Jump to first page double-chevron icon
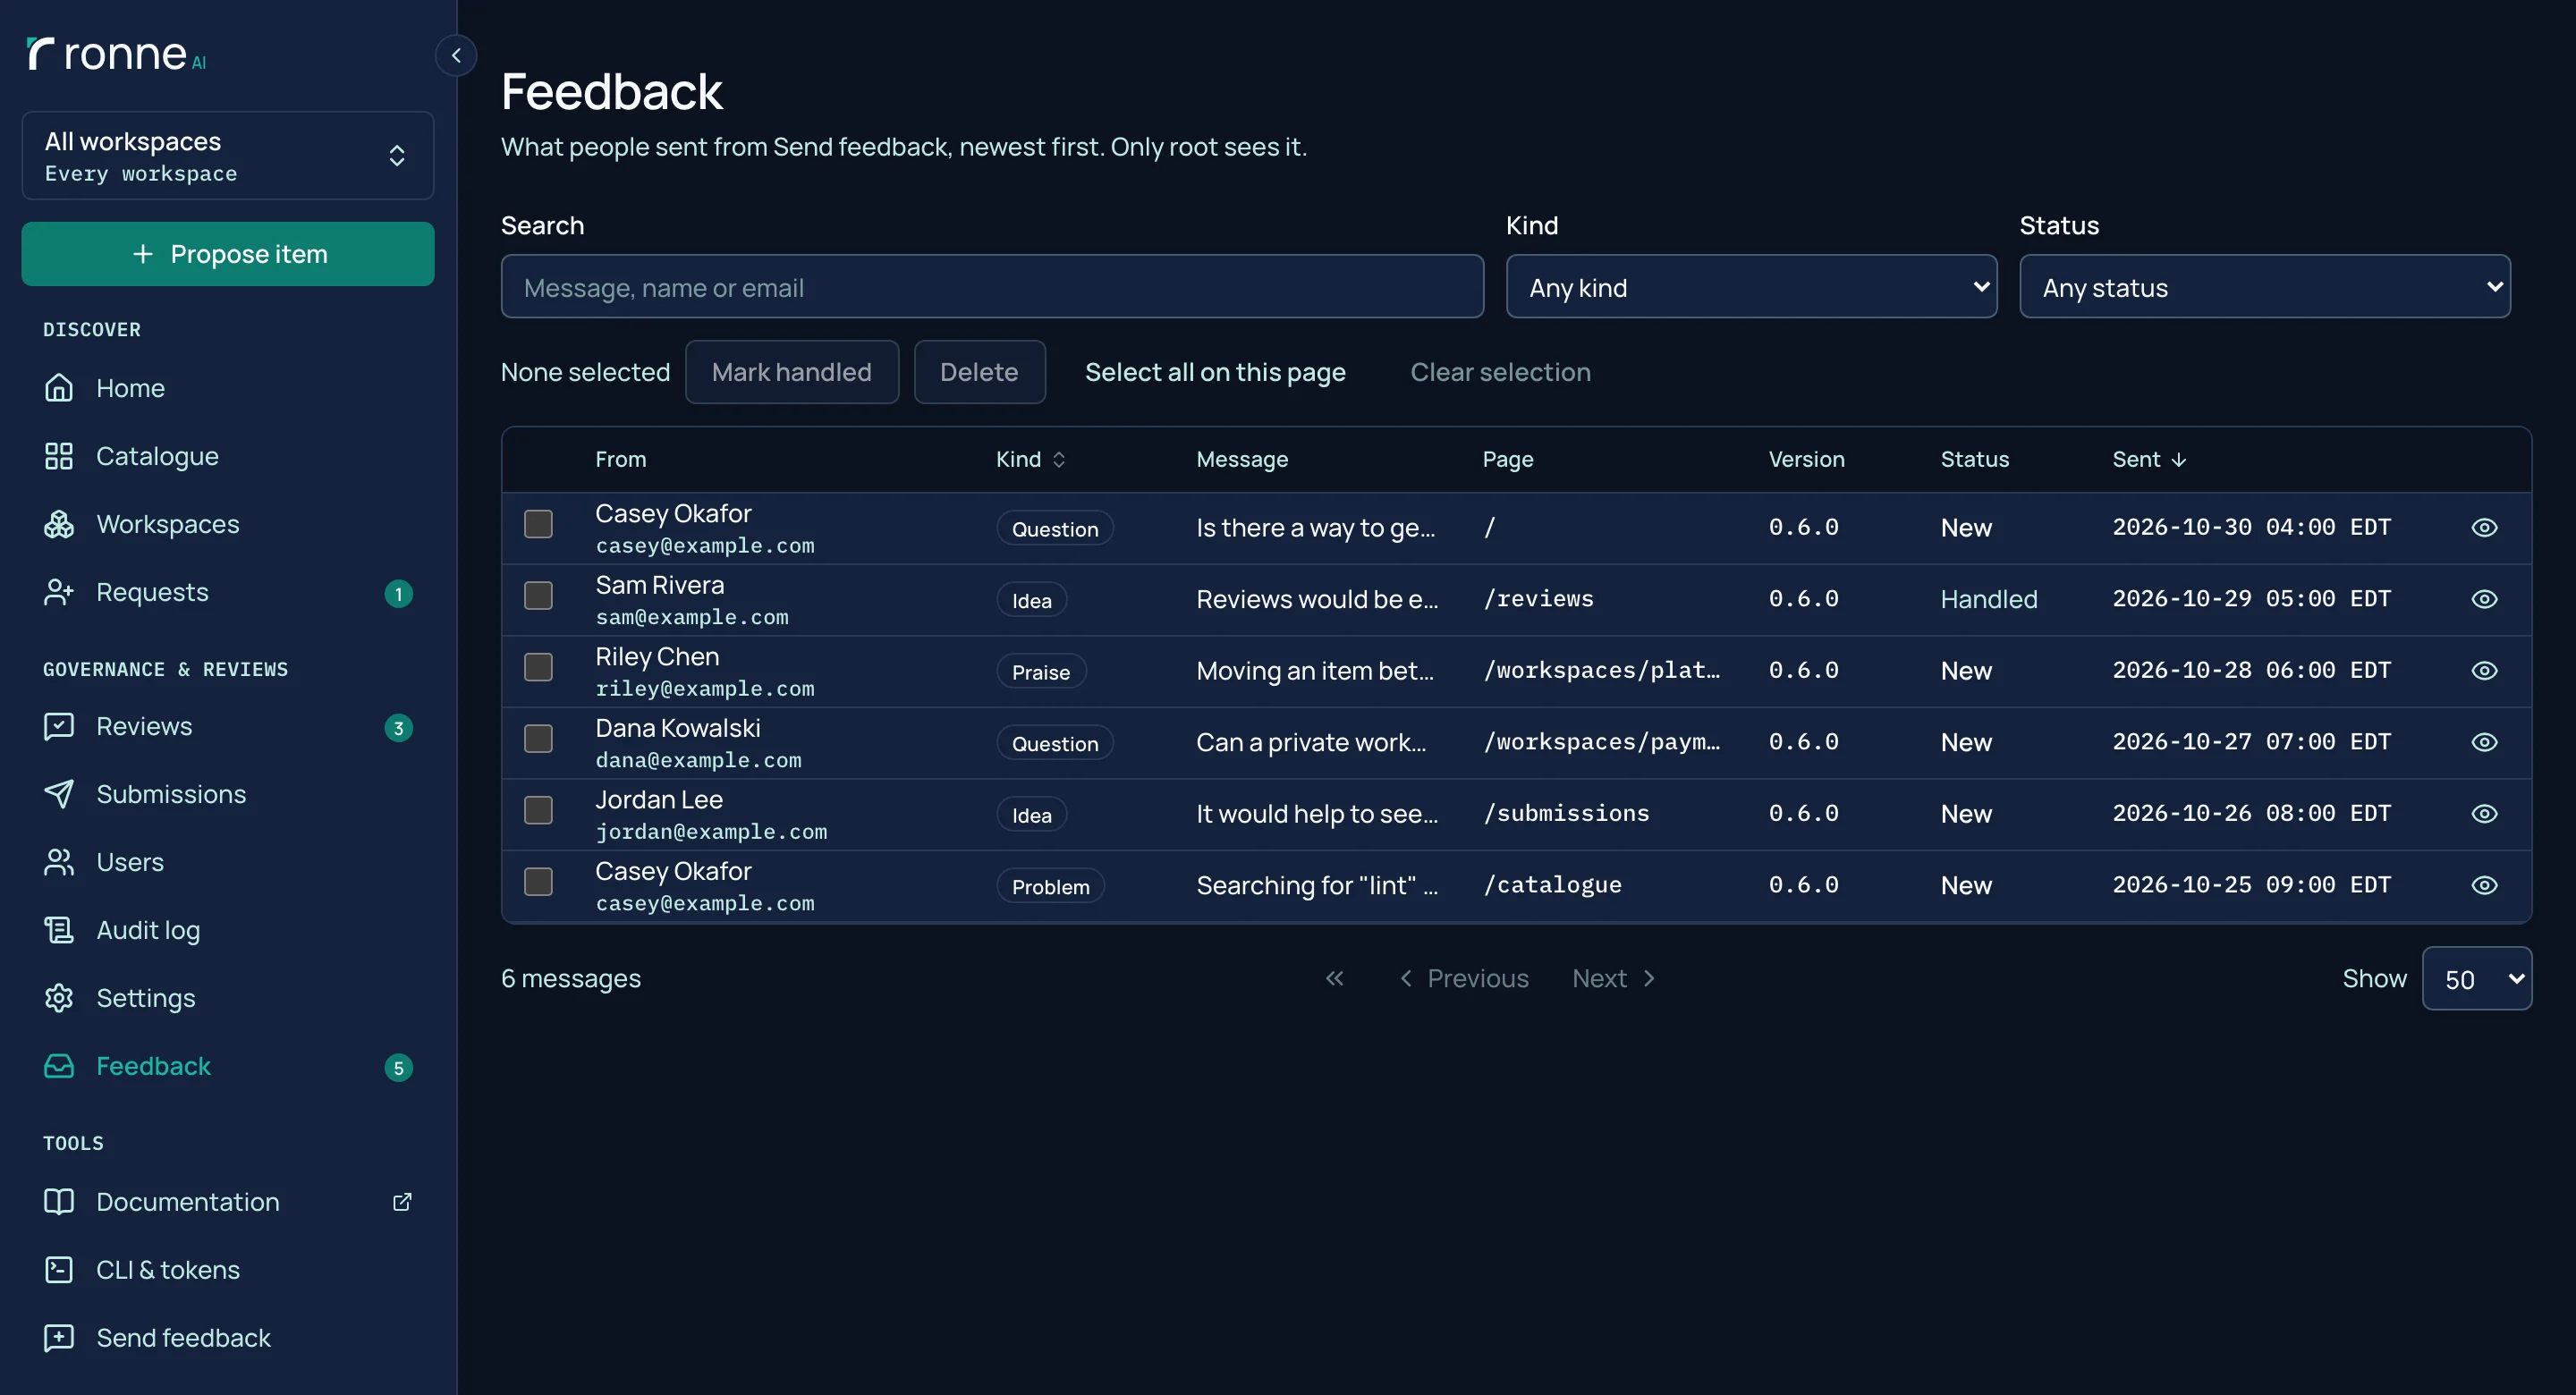Image resolution: width=2576 pixels, height=1395 pixels. click(1334, 978)
